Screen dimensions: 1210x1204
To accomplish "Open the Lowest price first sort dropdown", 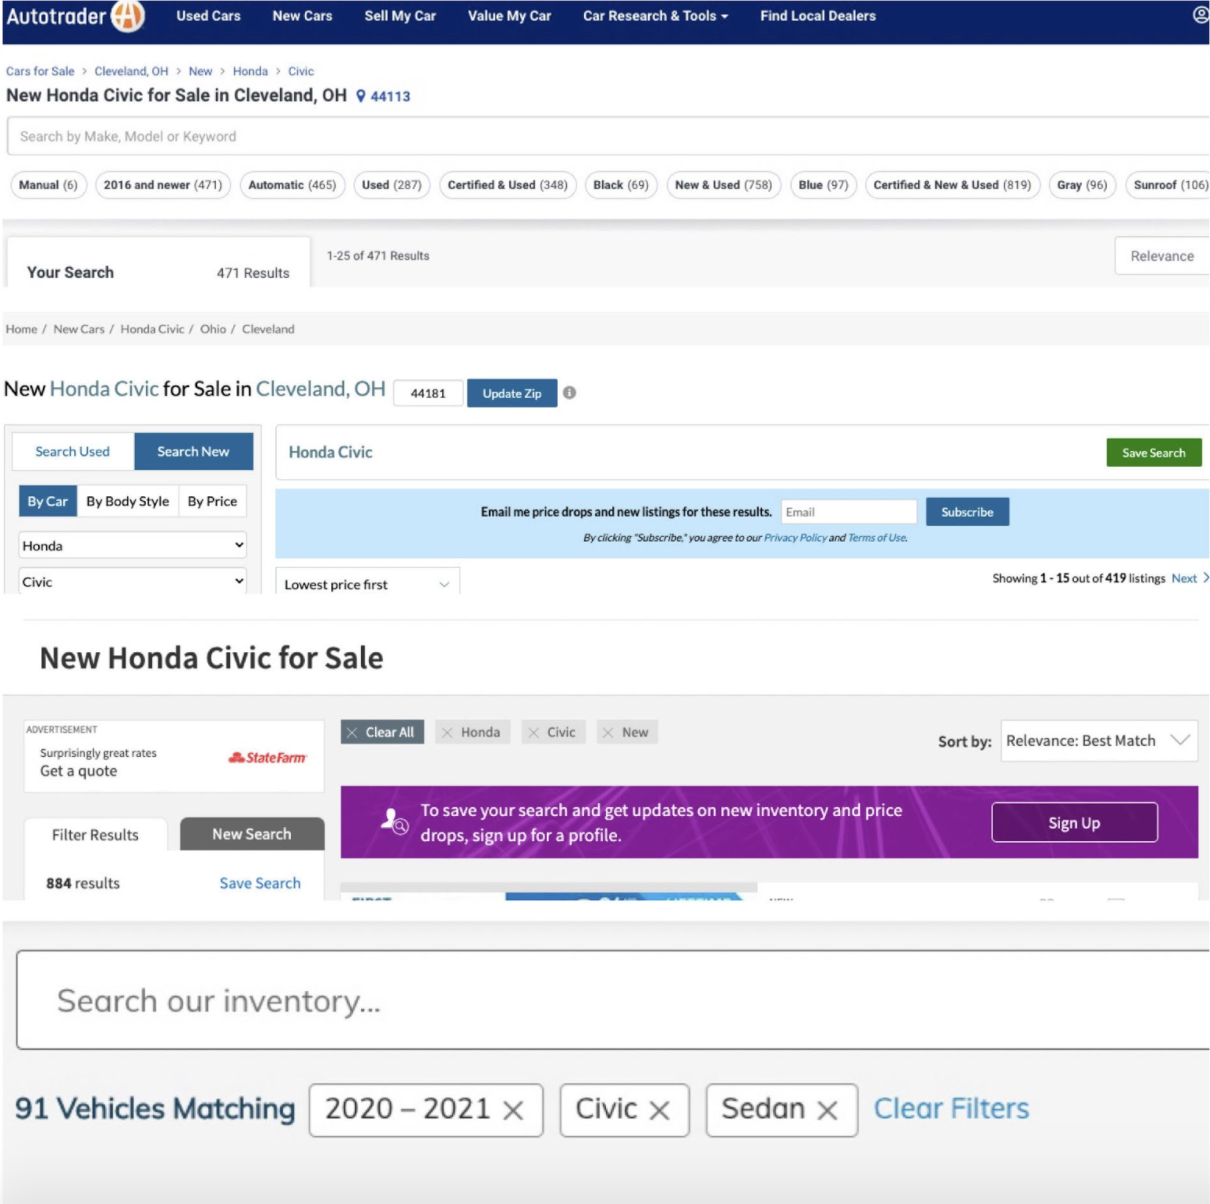I will point(367,584).
